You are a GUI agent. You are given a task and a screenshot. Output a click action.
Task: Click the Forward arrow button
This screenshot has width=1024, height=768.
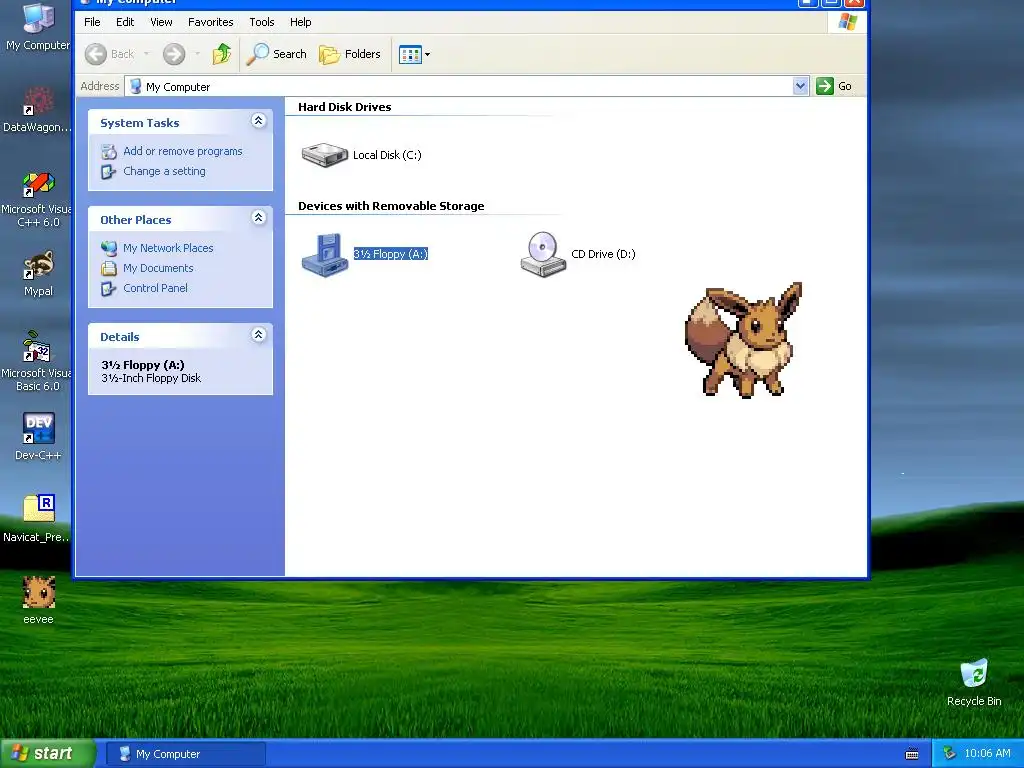tap(174, 54)
